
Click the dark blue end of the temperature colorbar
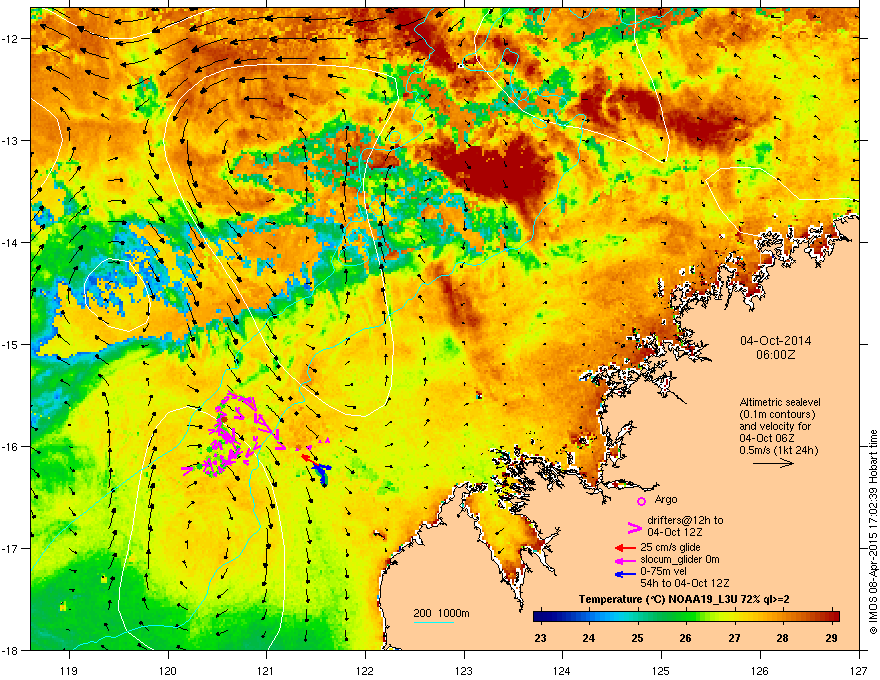coord(540,616)
